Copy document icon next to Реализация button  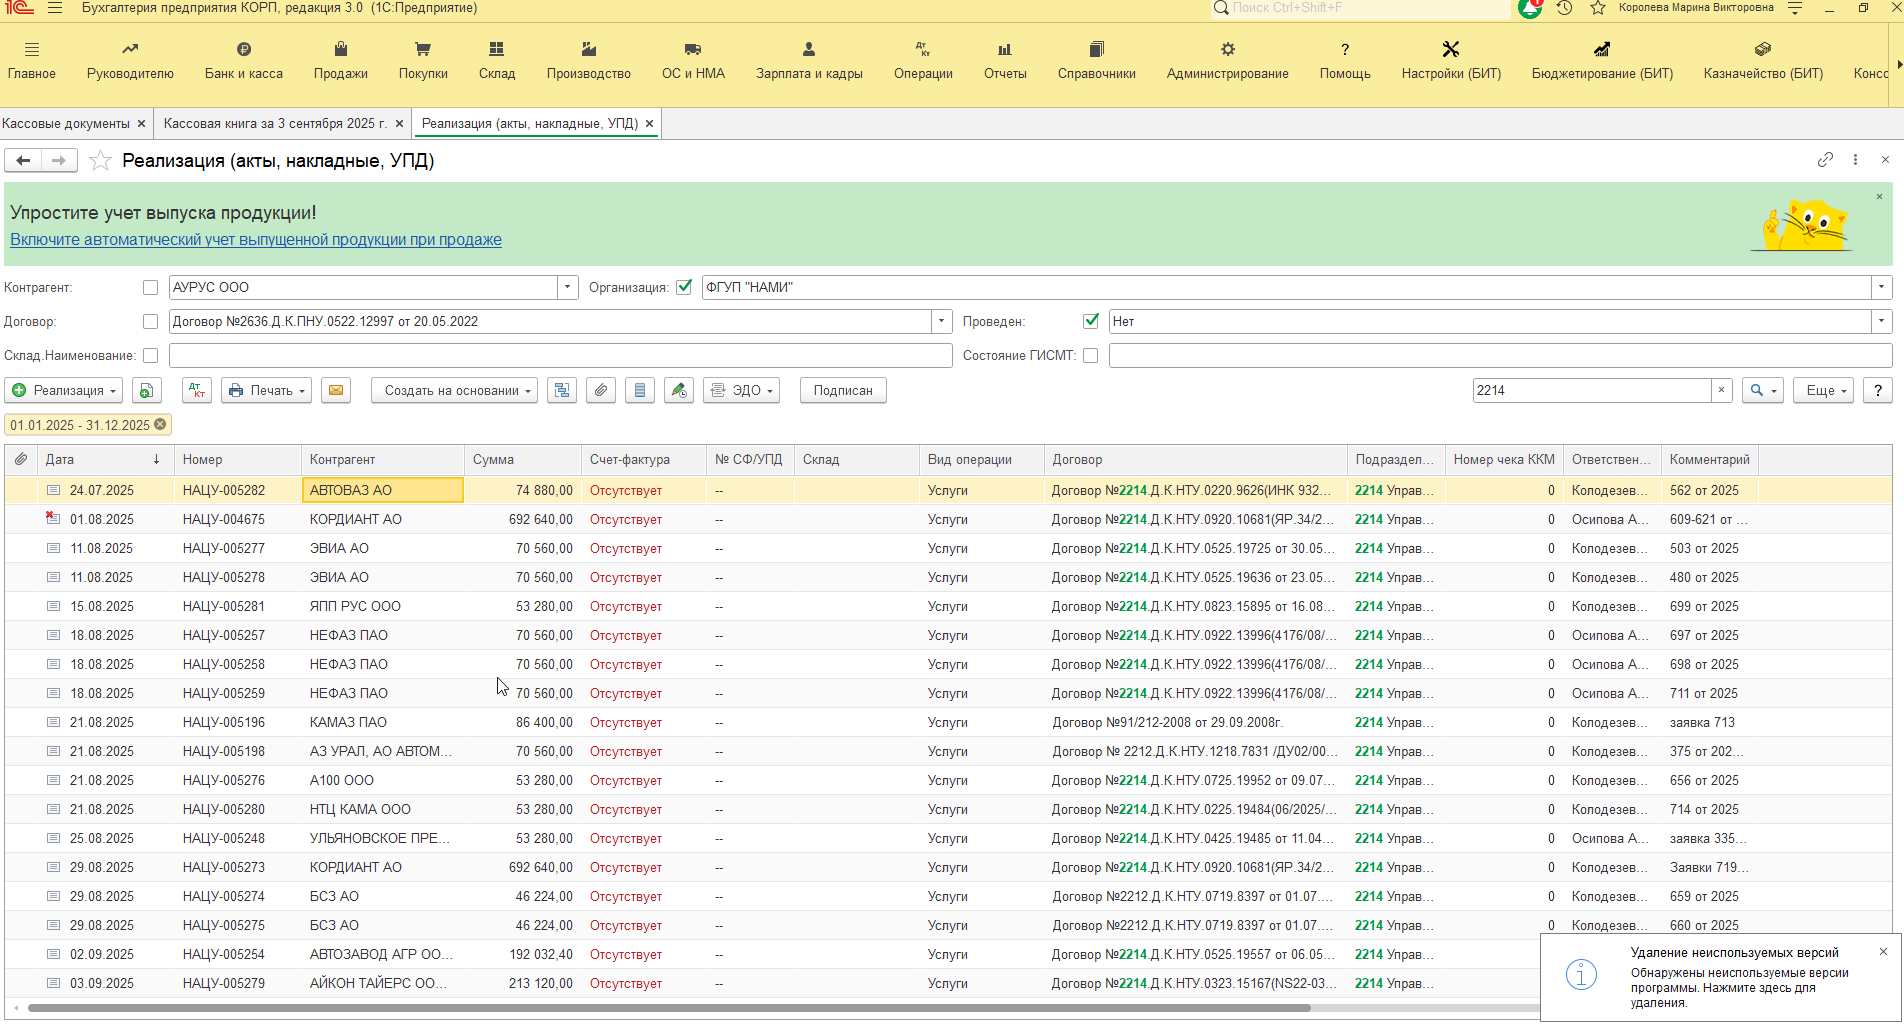pyautogui.click(x=146, y=391)
